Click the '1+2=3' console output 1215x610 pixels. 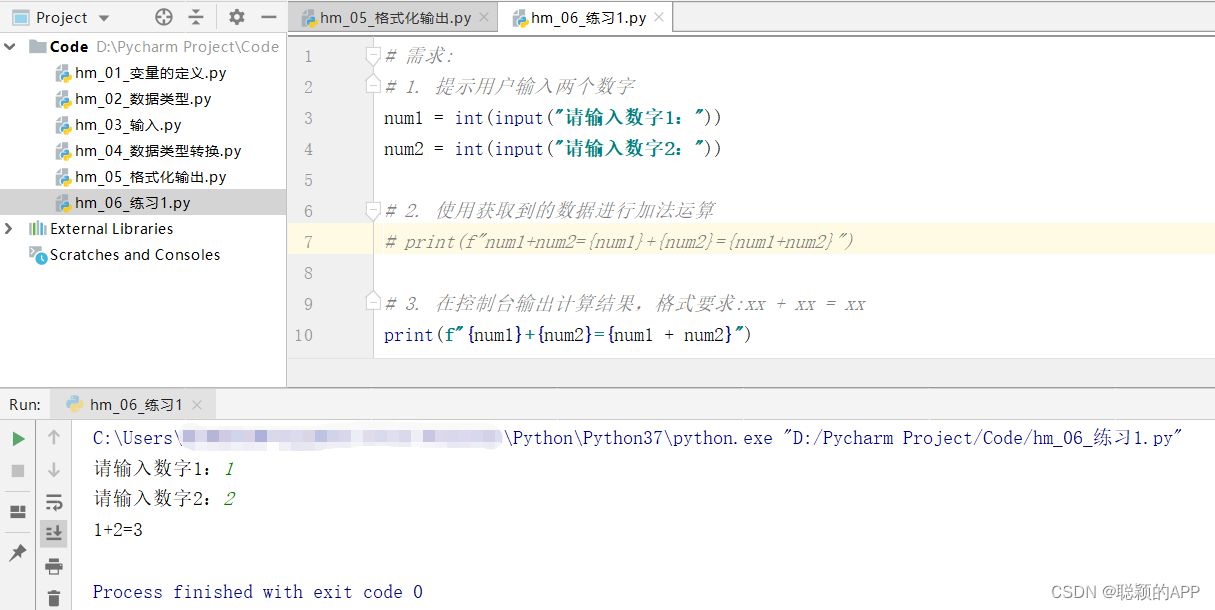point(118,530)
